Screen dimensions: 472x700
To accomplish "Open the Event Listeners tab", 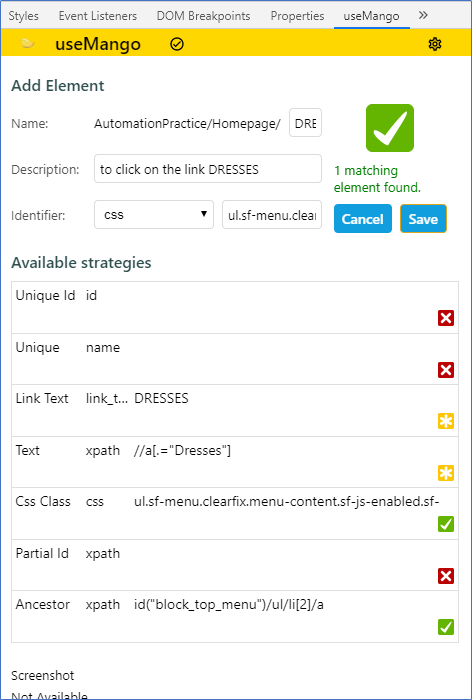I will click(98, 16).
